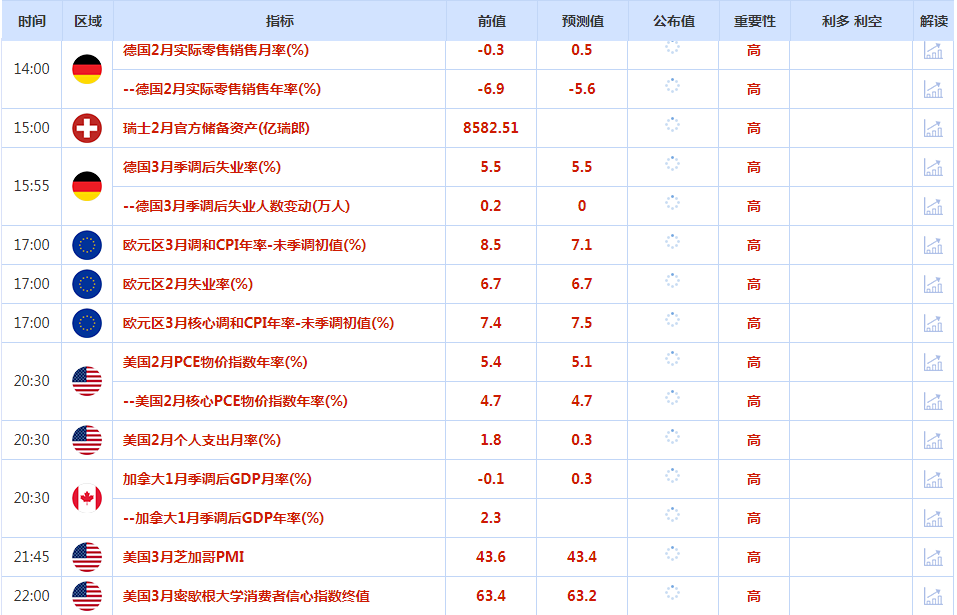This screenshot has width=957, height=615.
Task: Open indicator 欧元区3月调和CPI年率-未季调初值(%)
Action: coord(244,245)
